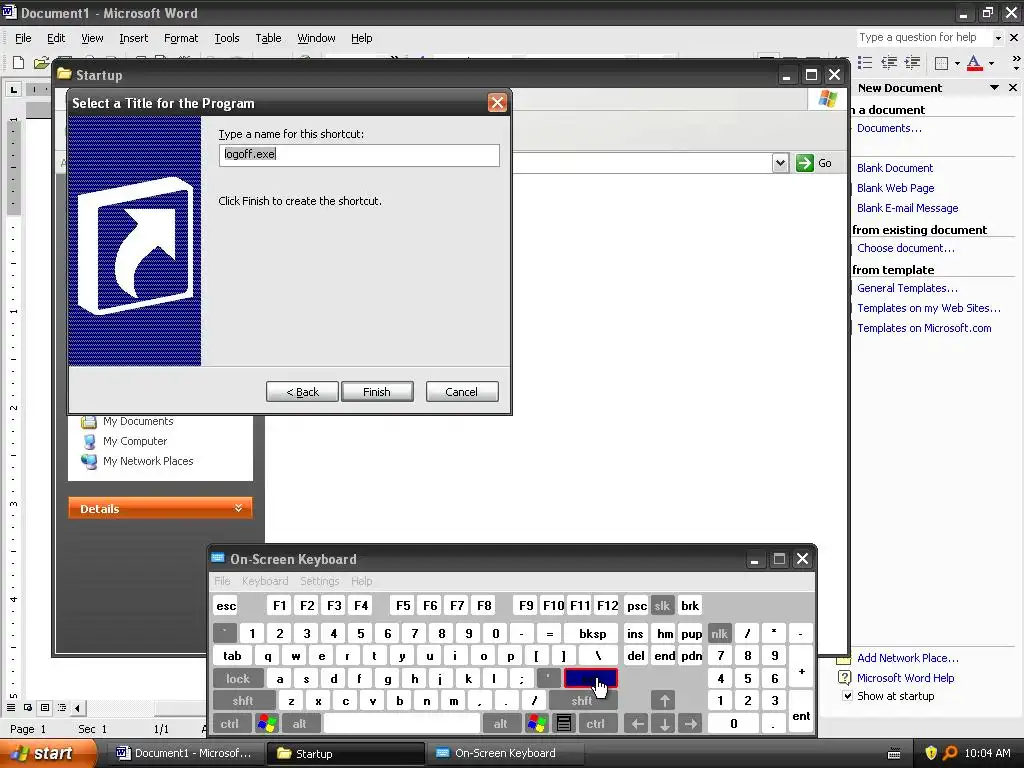
Task: Toggle the left shft key on keyboard
Action: (x=242, y=701)
